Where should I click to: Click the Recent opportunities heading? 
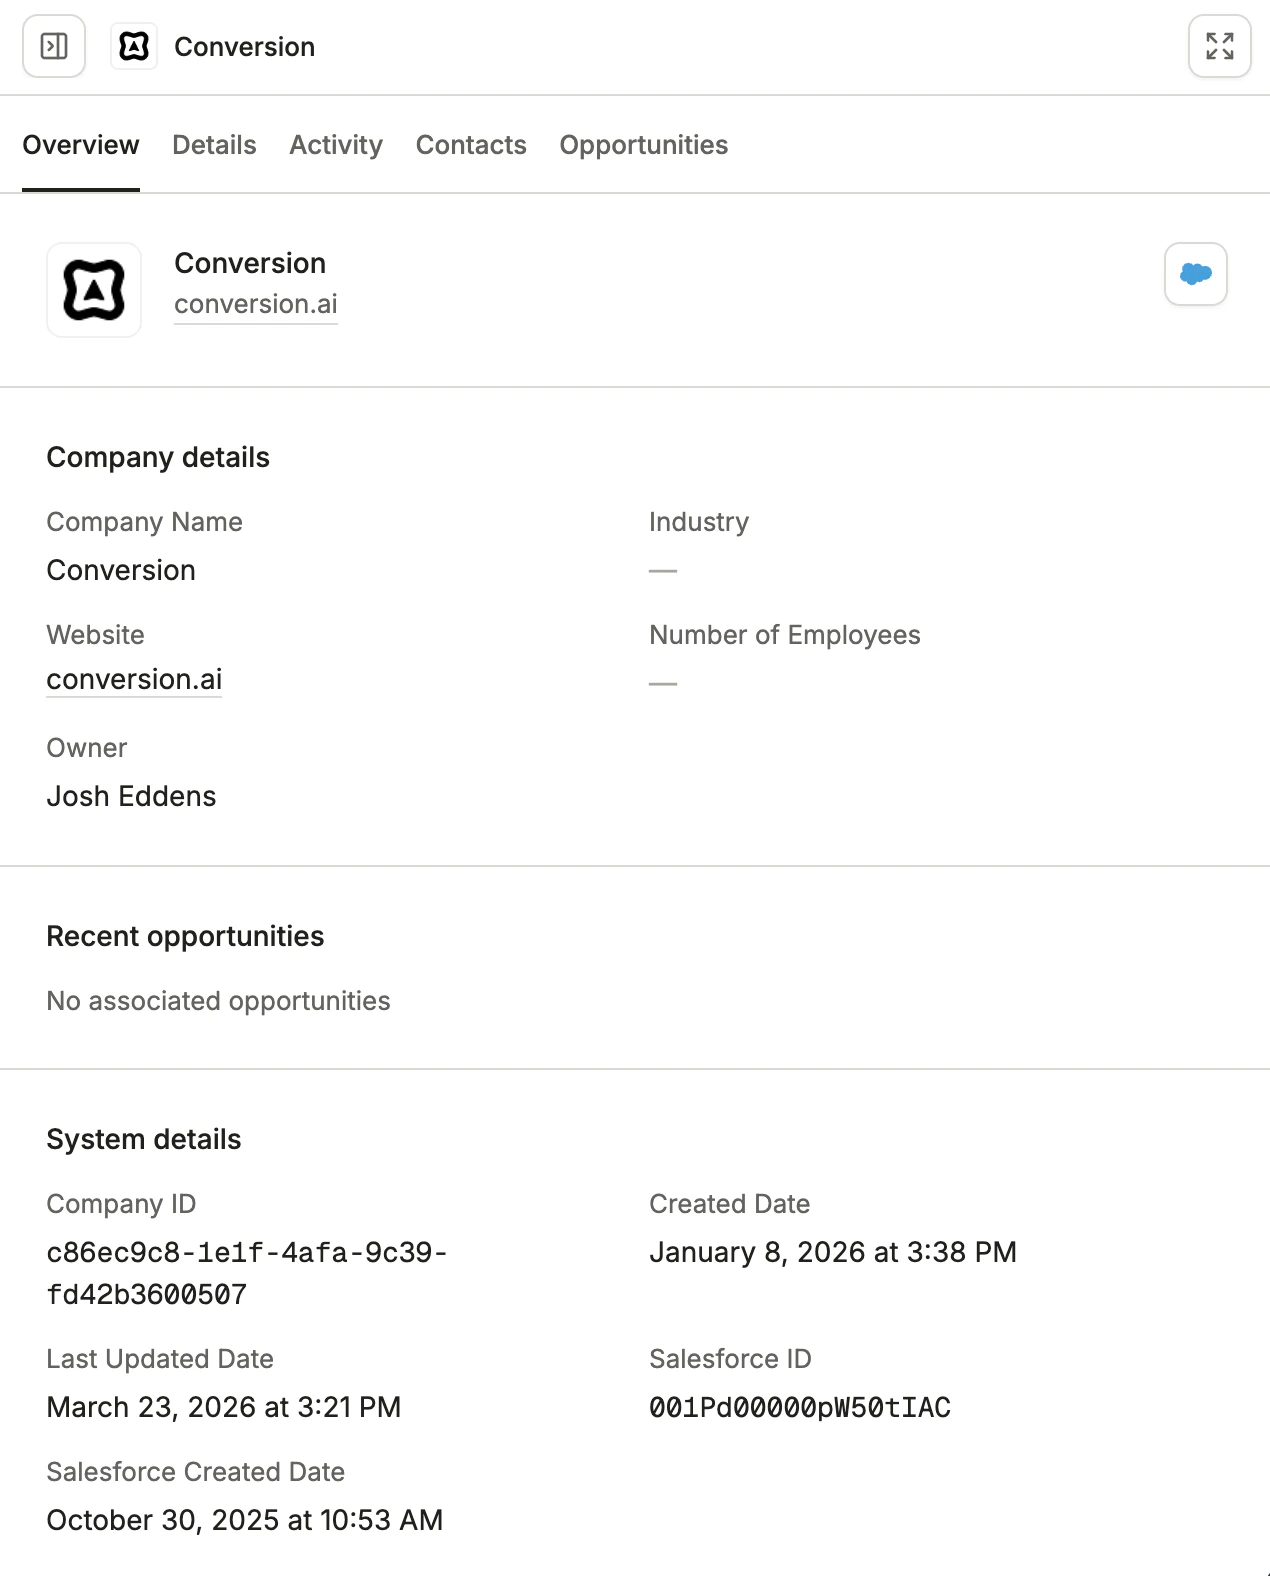[185, 936]
